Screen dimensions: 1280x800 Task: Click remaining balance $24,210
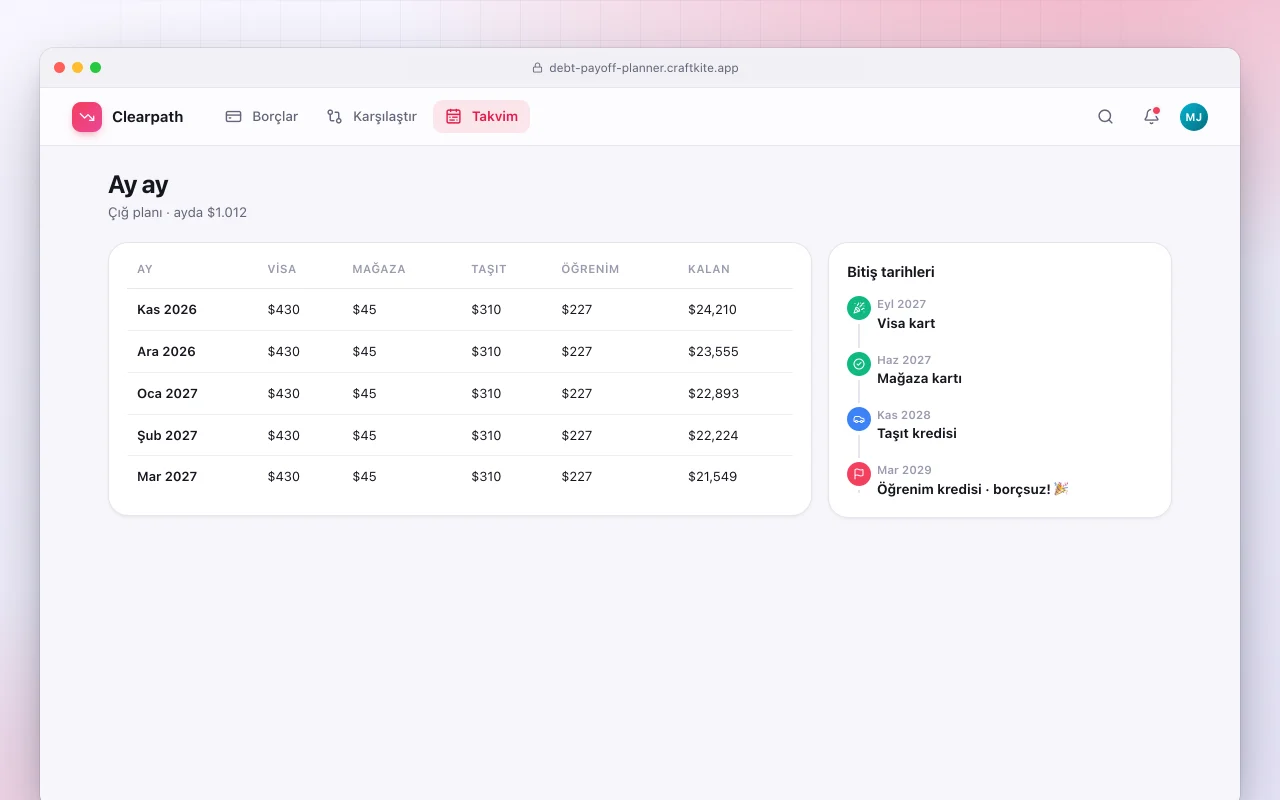coord(712,310)
